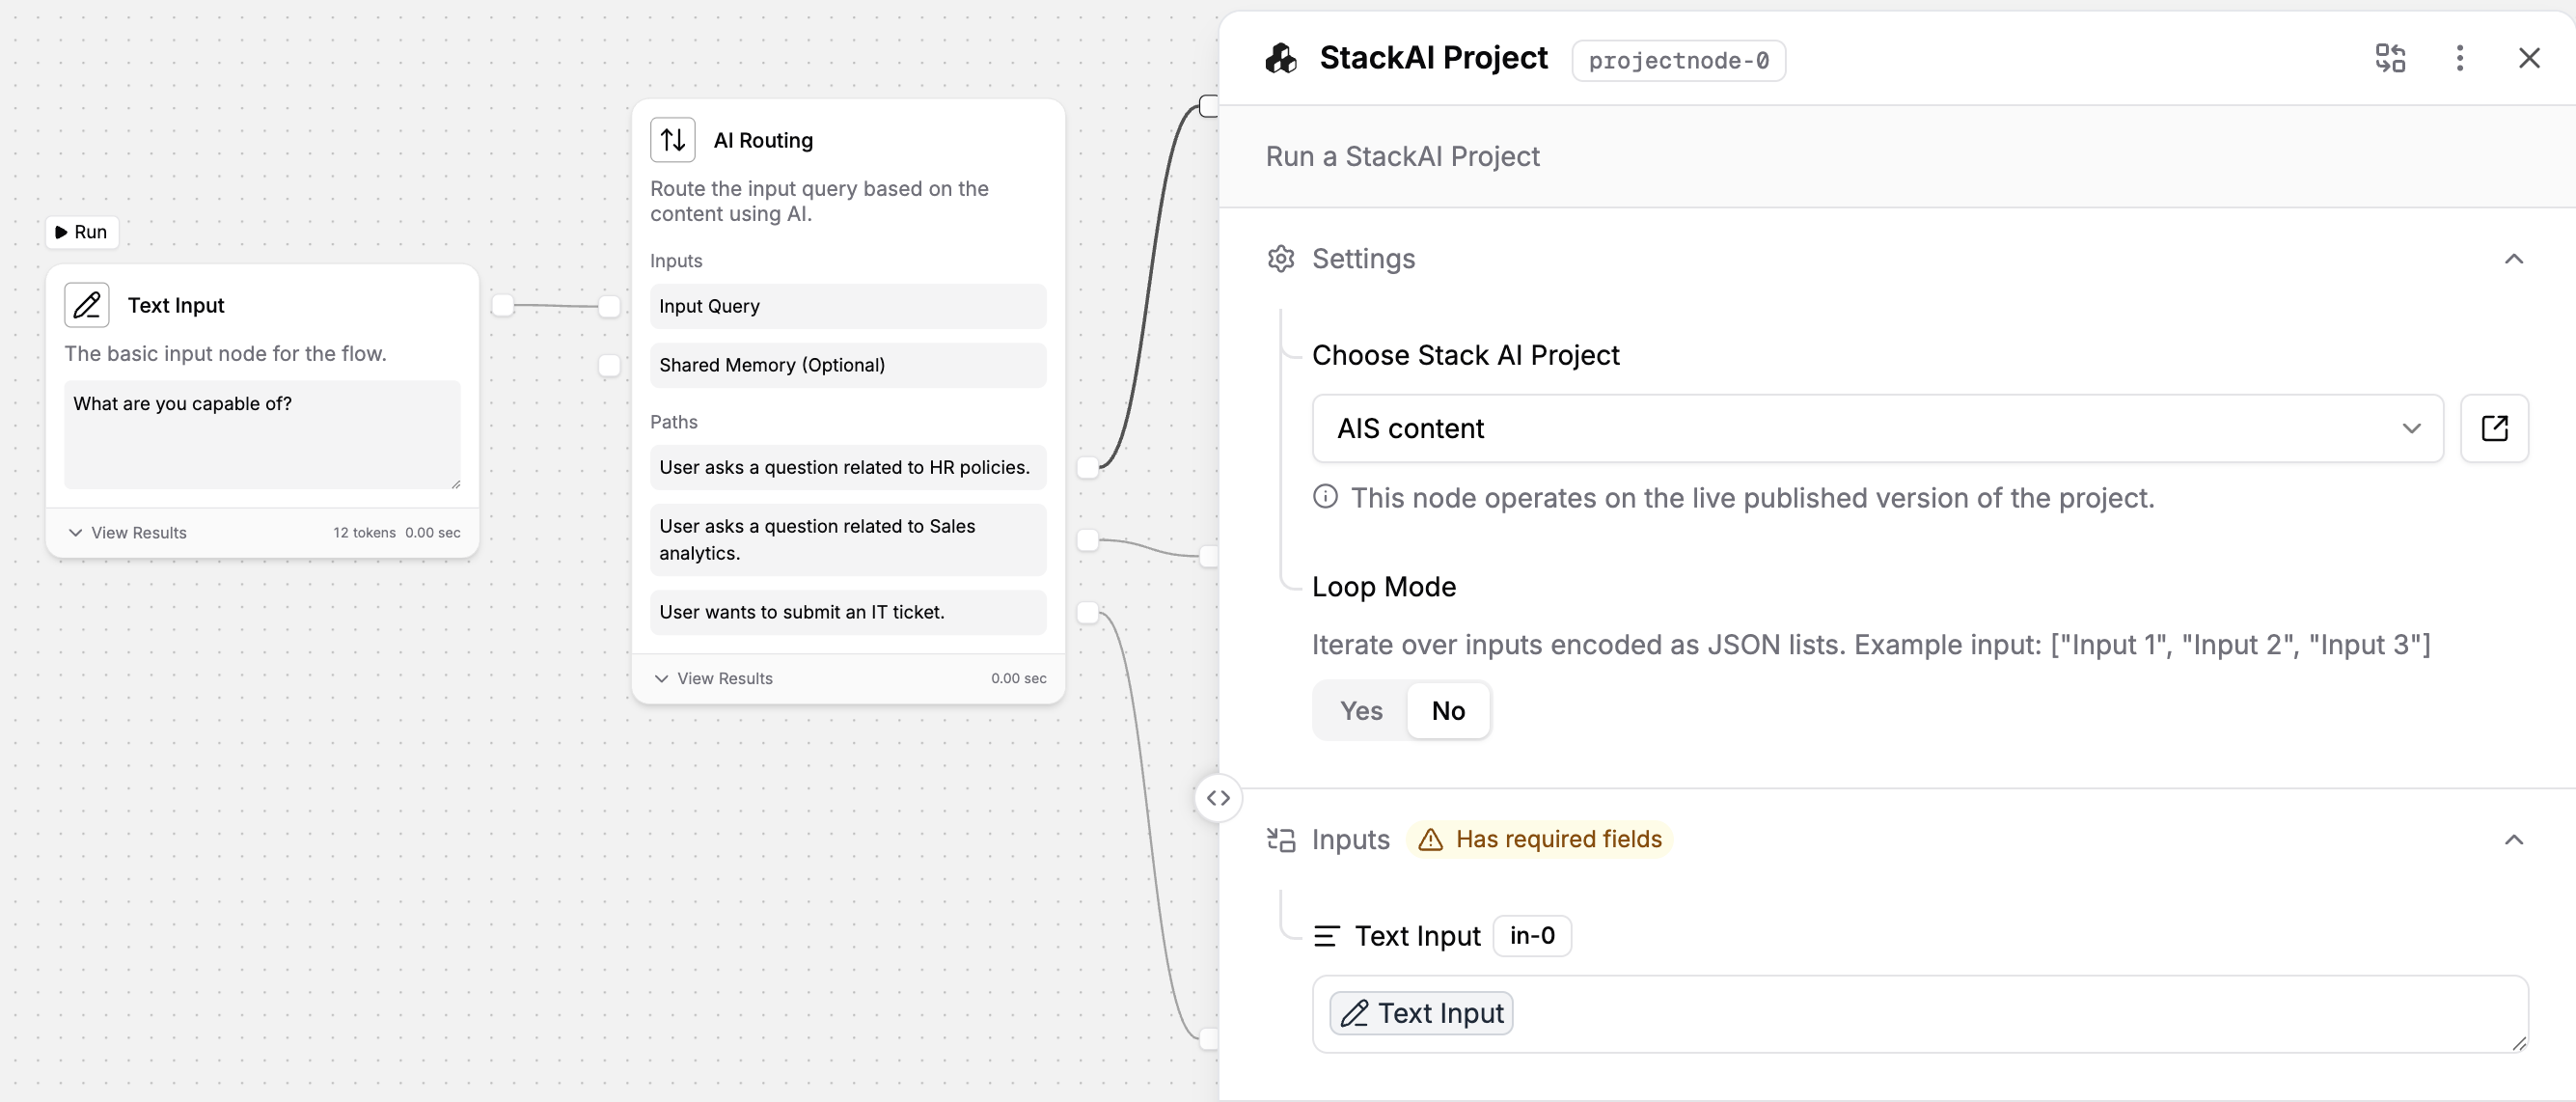Click the AI Routing node arrows icon
The image size is (2576, 1102).
point(672,140)
